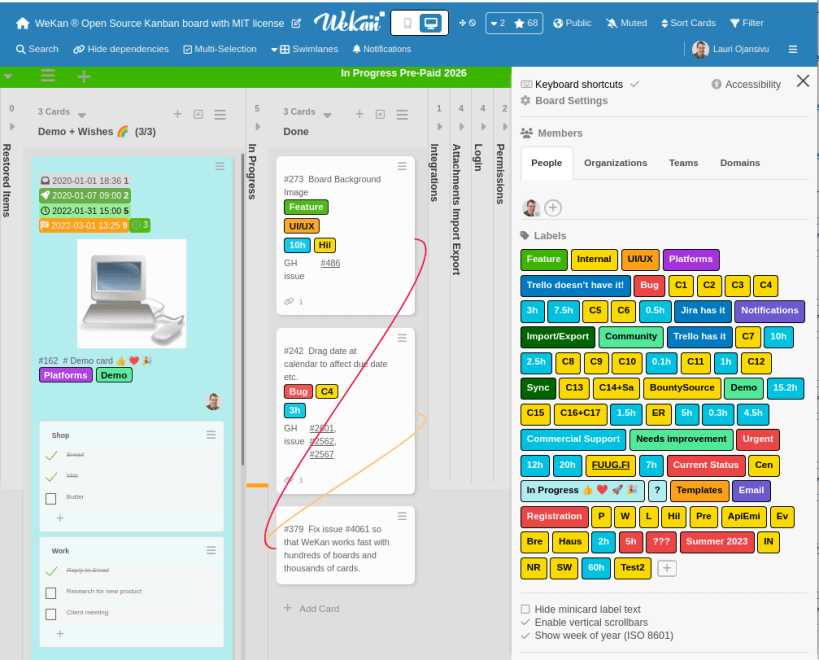
Task: Expand the Integrations collapsed list
Action: tap(439, 126)
